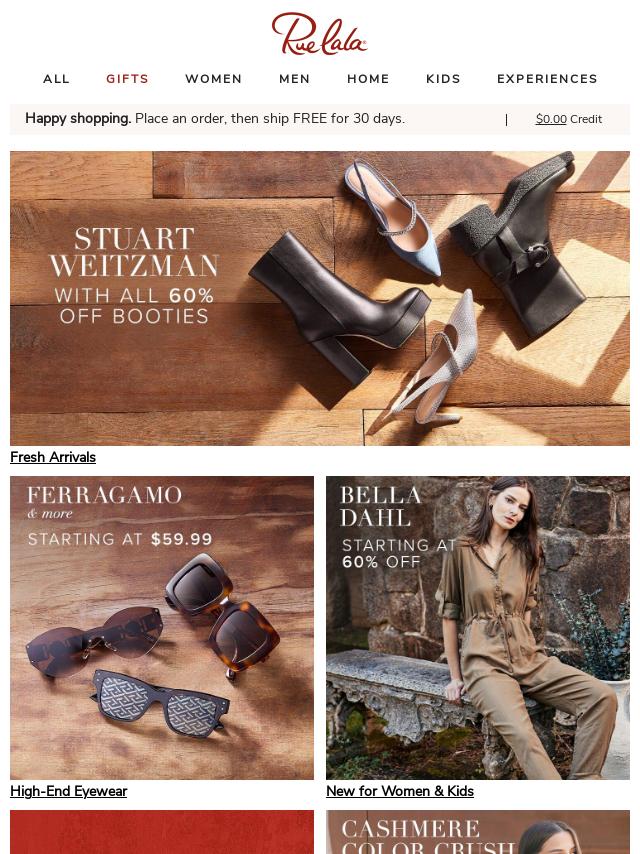Click the red promotional tile at bottom
The height and width of the screenshot is (854, 640).
pos(162,832)
